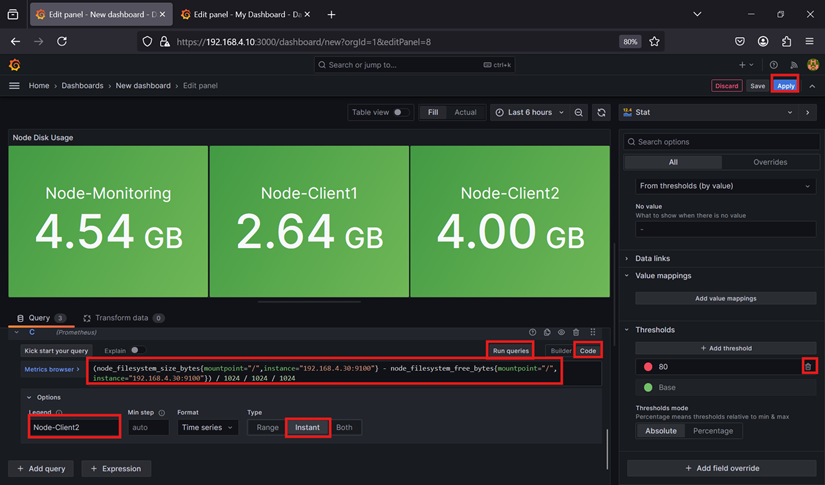Click the Min step info icon
This screenshot has height=485, width=825.
(x=162, y=413)
